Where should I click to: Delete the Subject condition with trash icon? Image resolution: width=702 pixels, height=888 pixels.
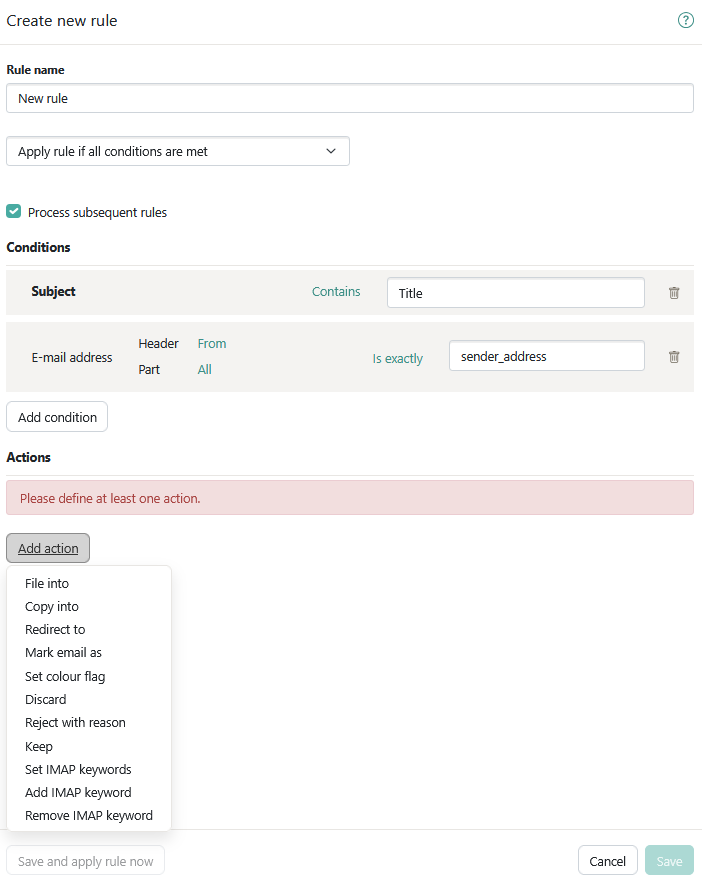(674, 293)
